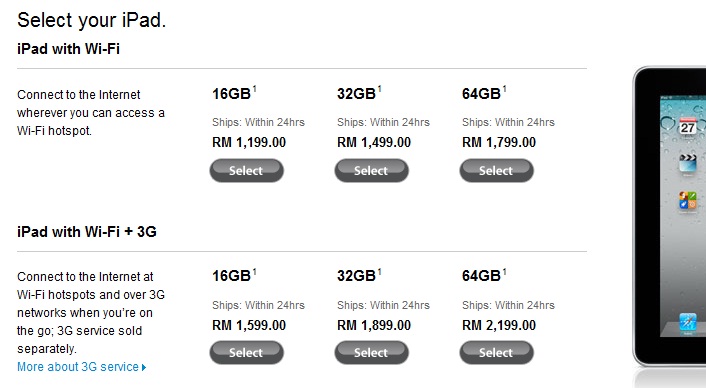Tap the Calendar icon showing 27 on the iPad

(688, 126)
